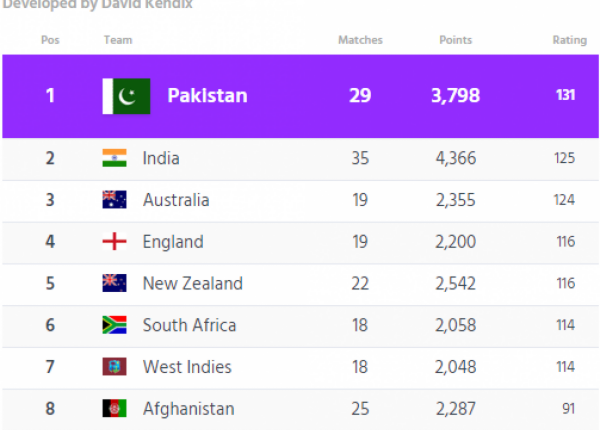Click the New Zealand flag icon
Screen dimensions: 600x430
[x=114, y=284]
